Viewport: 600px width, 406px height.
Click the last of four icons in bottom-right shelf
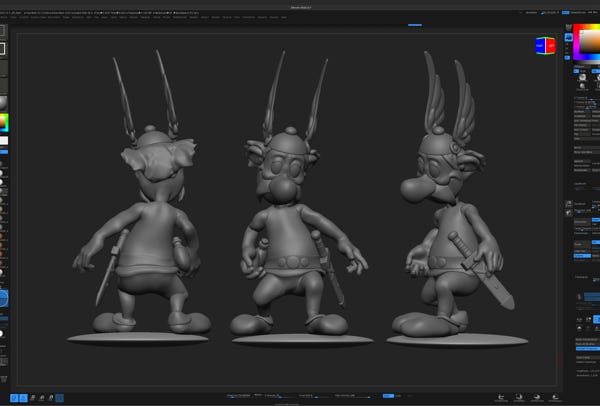[x=555, y=397]
